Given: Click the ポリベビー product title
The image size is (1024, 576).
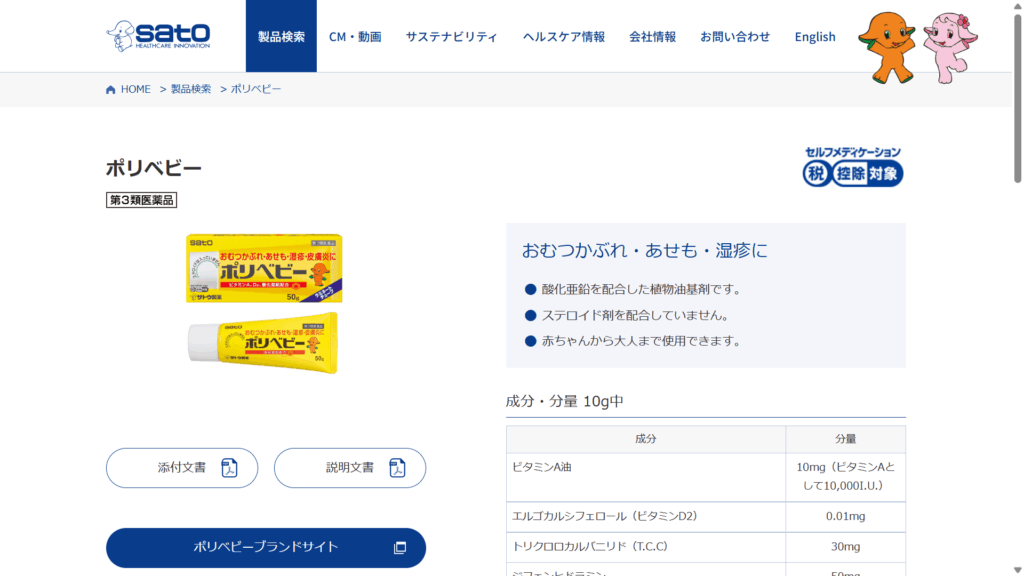Looking at the screenshot, I should click(154, 168).
